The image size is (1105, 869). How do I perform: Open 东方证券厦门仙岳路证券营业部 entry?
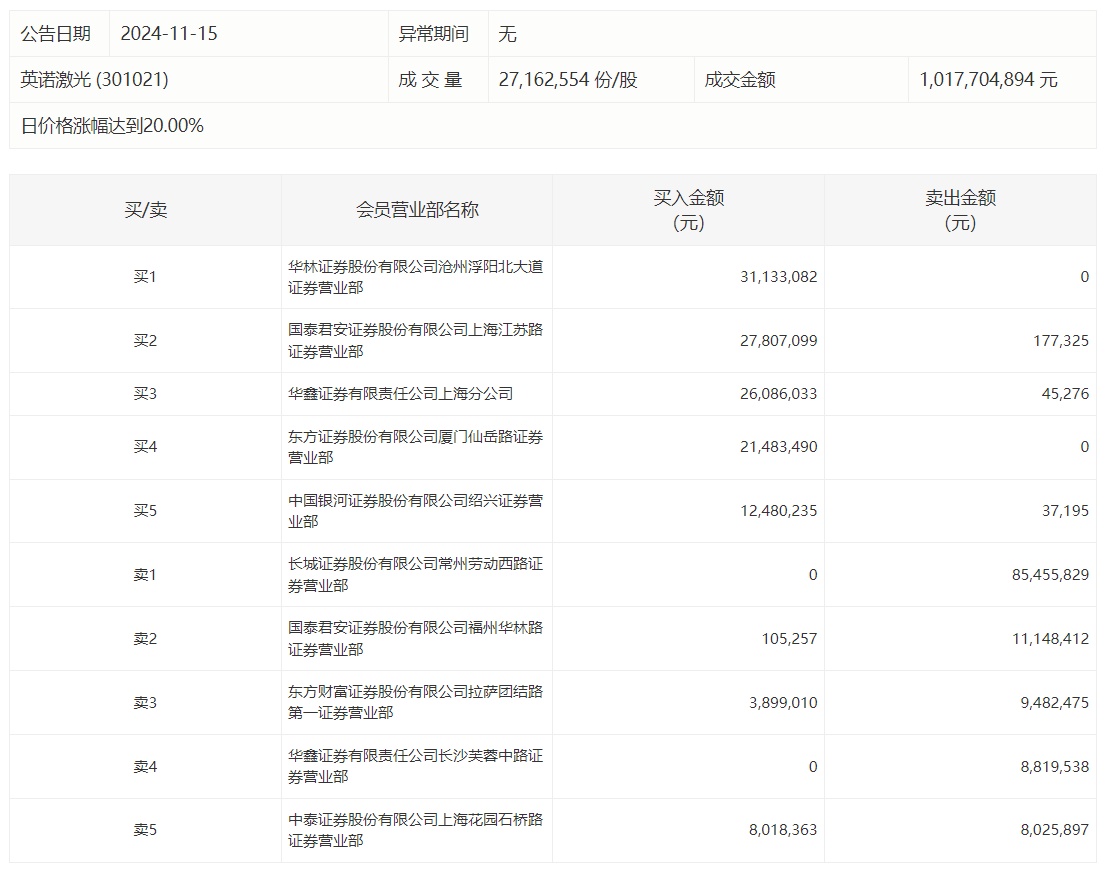pos(416,447)
